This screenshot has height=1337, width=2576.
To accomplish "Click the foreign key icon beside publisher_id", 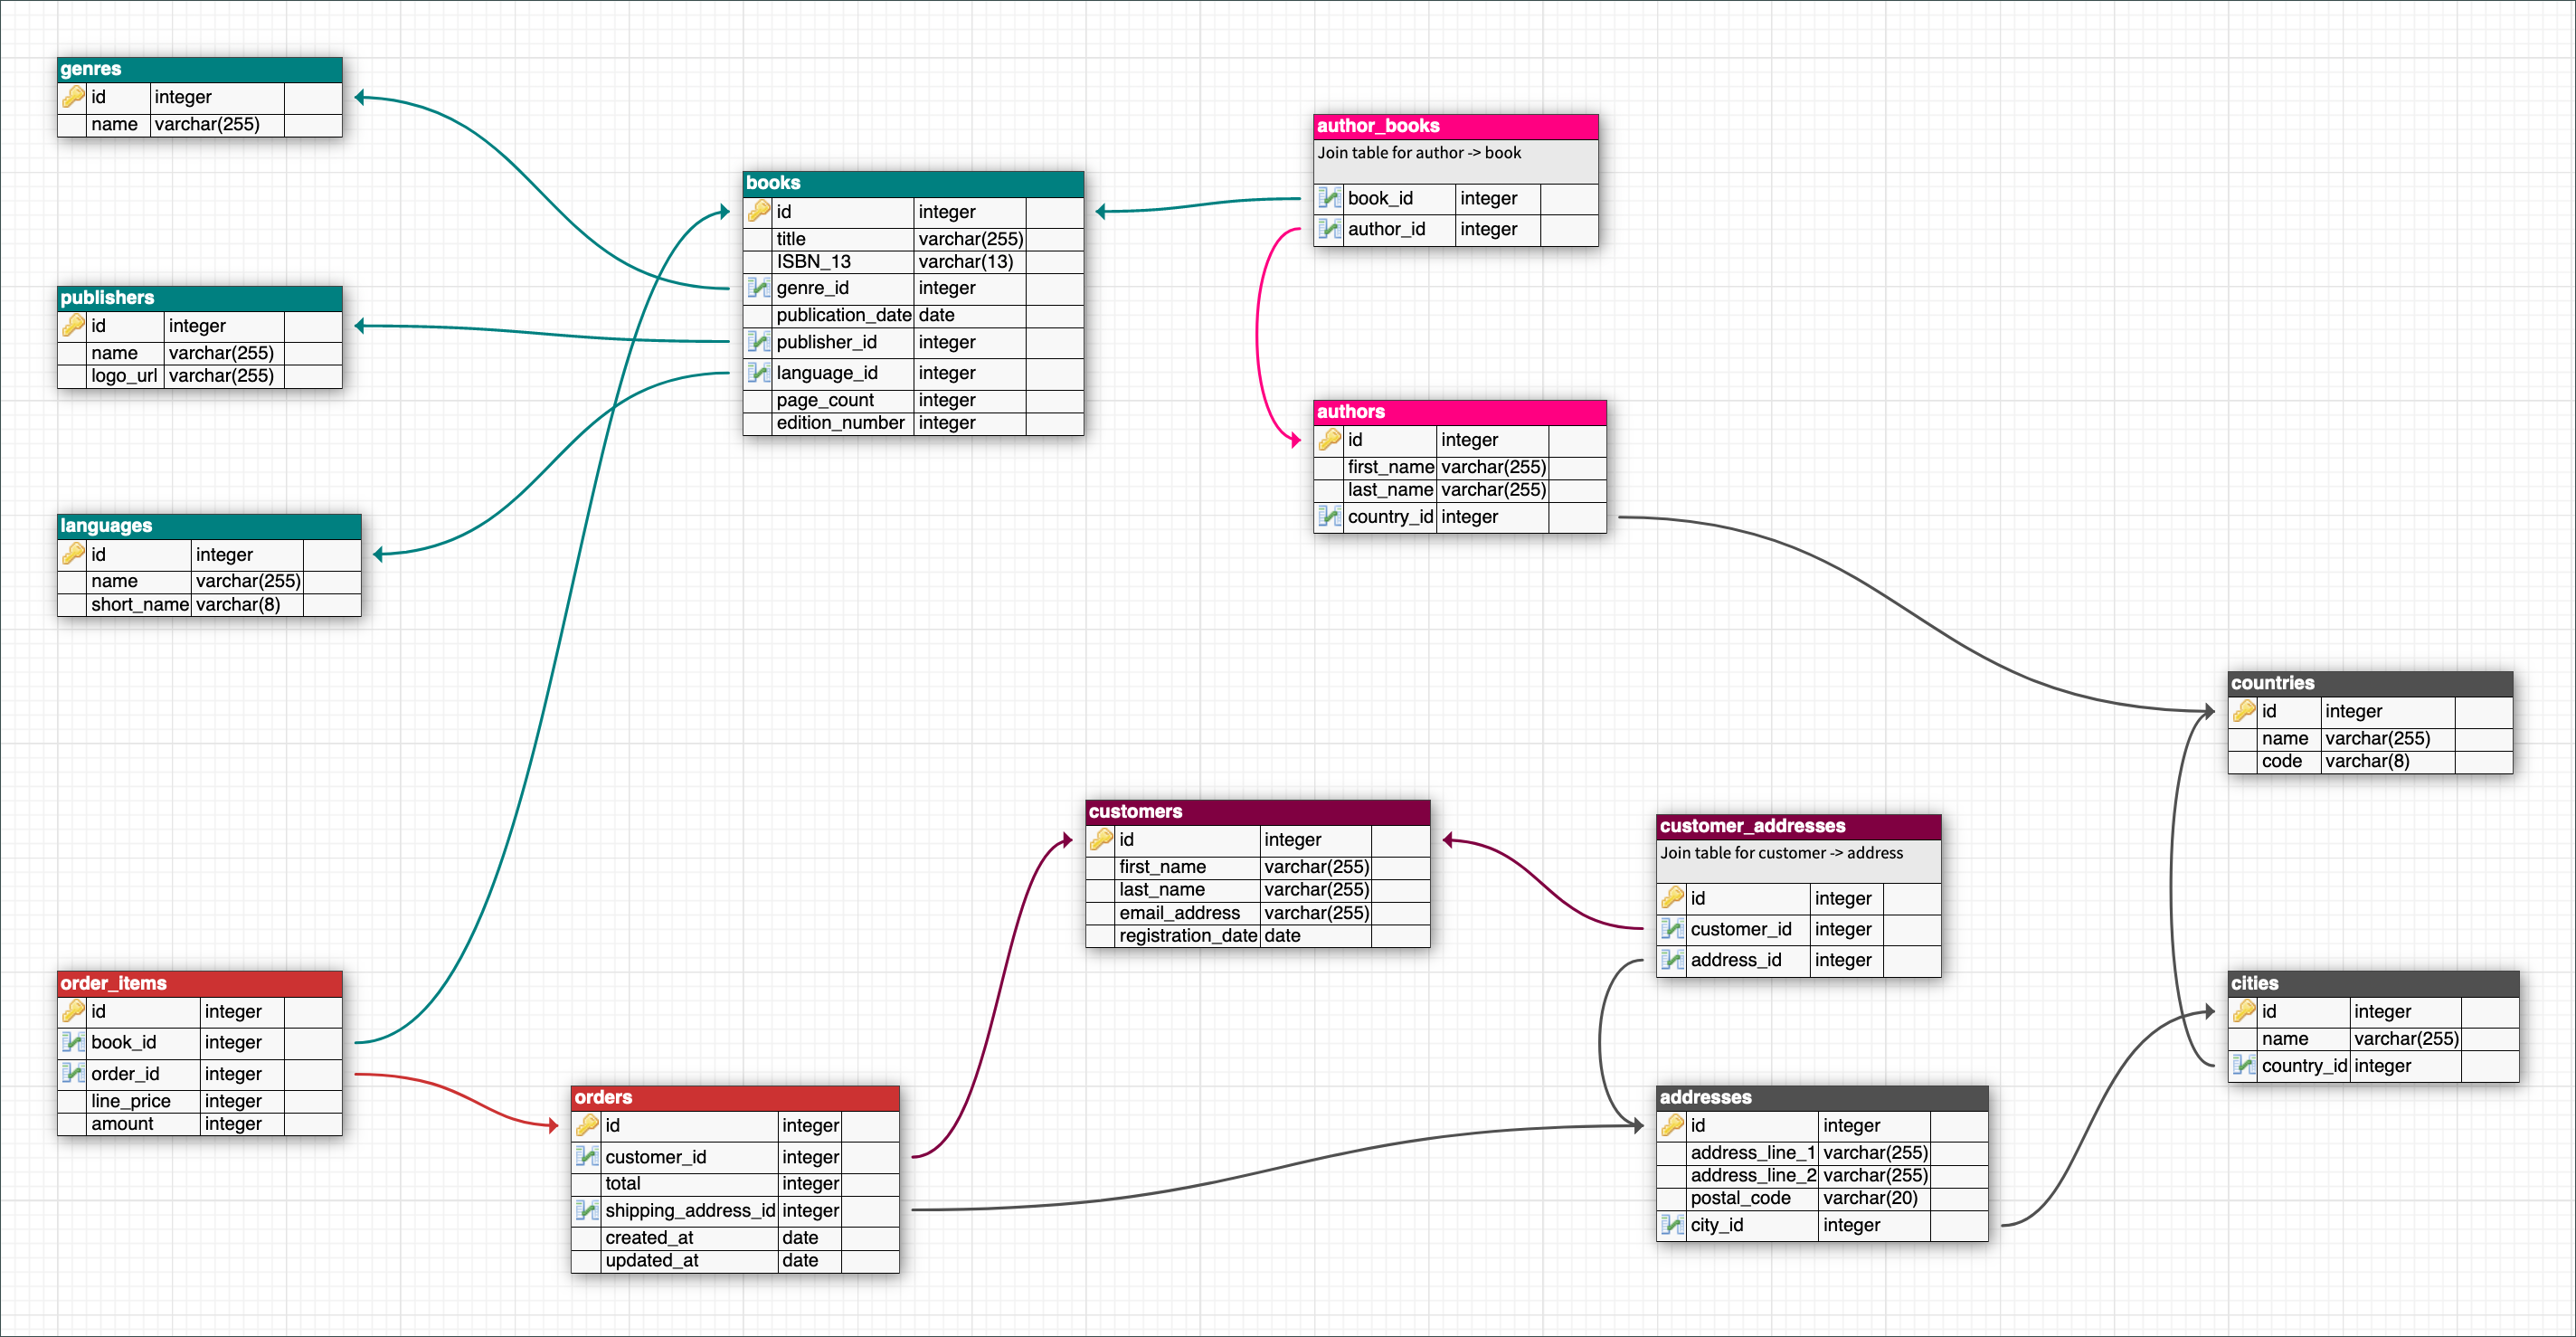I will [759, 342].
